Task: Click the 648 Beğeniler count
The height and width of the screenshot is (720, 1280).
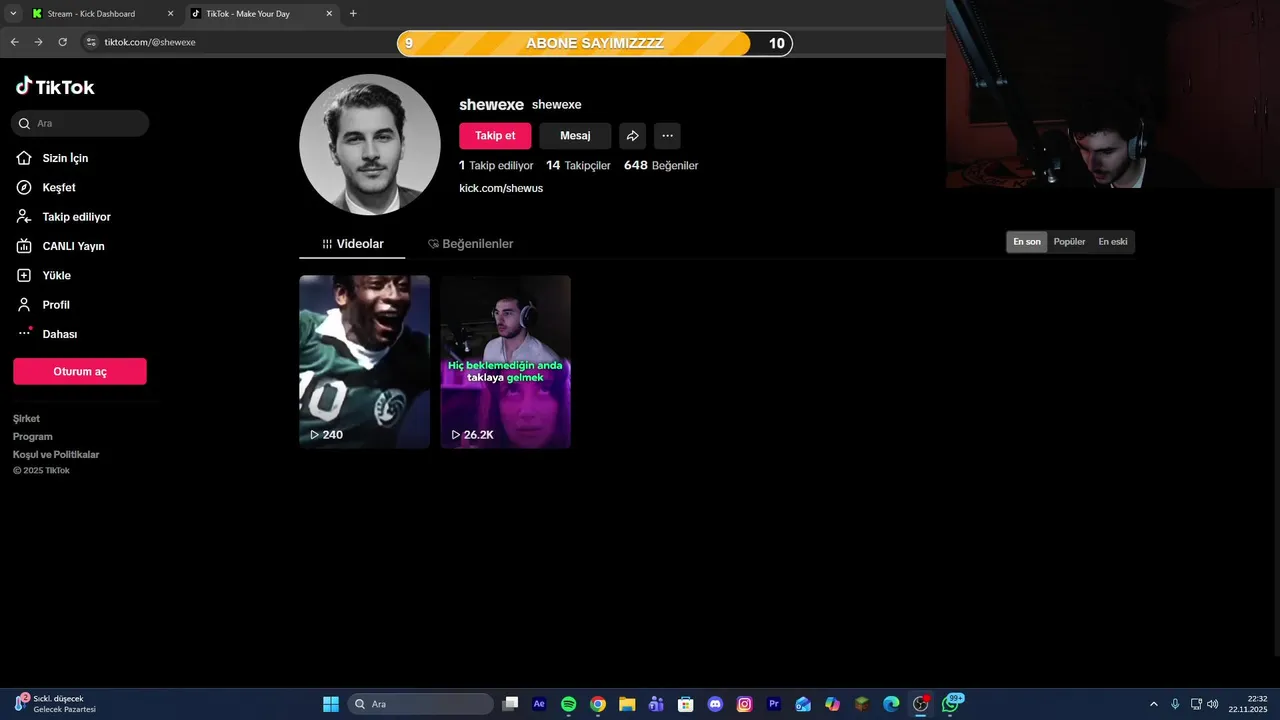Action: [x=661, y=165]
